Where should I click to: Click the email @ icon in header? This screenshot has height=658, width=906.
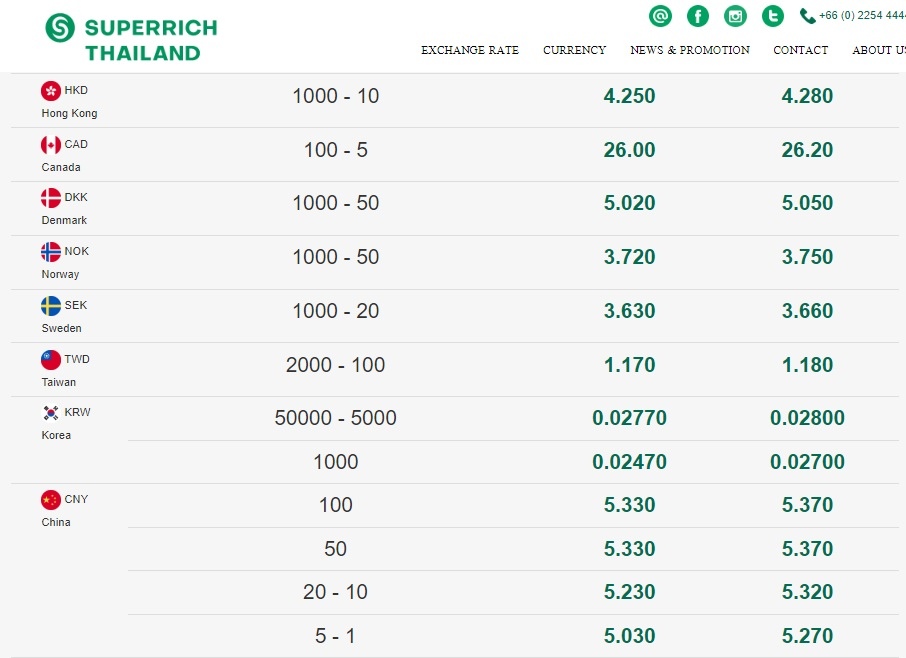coord(660,16)
